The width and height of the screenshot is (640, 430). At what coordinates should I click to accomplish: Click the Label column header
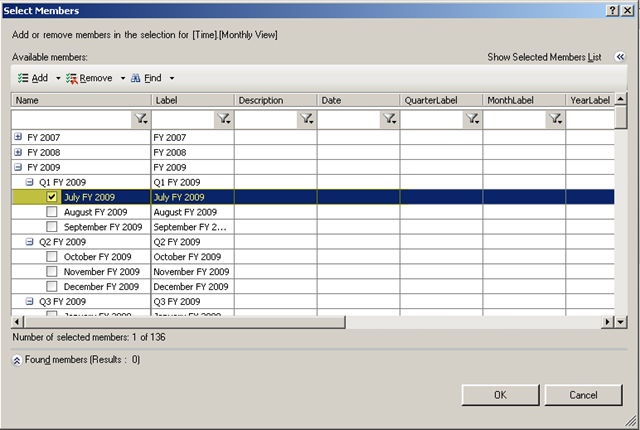tap(193, 100)
